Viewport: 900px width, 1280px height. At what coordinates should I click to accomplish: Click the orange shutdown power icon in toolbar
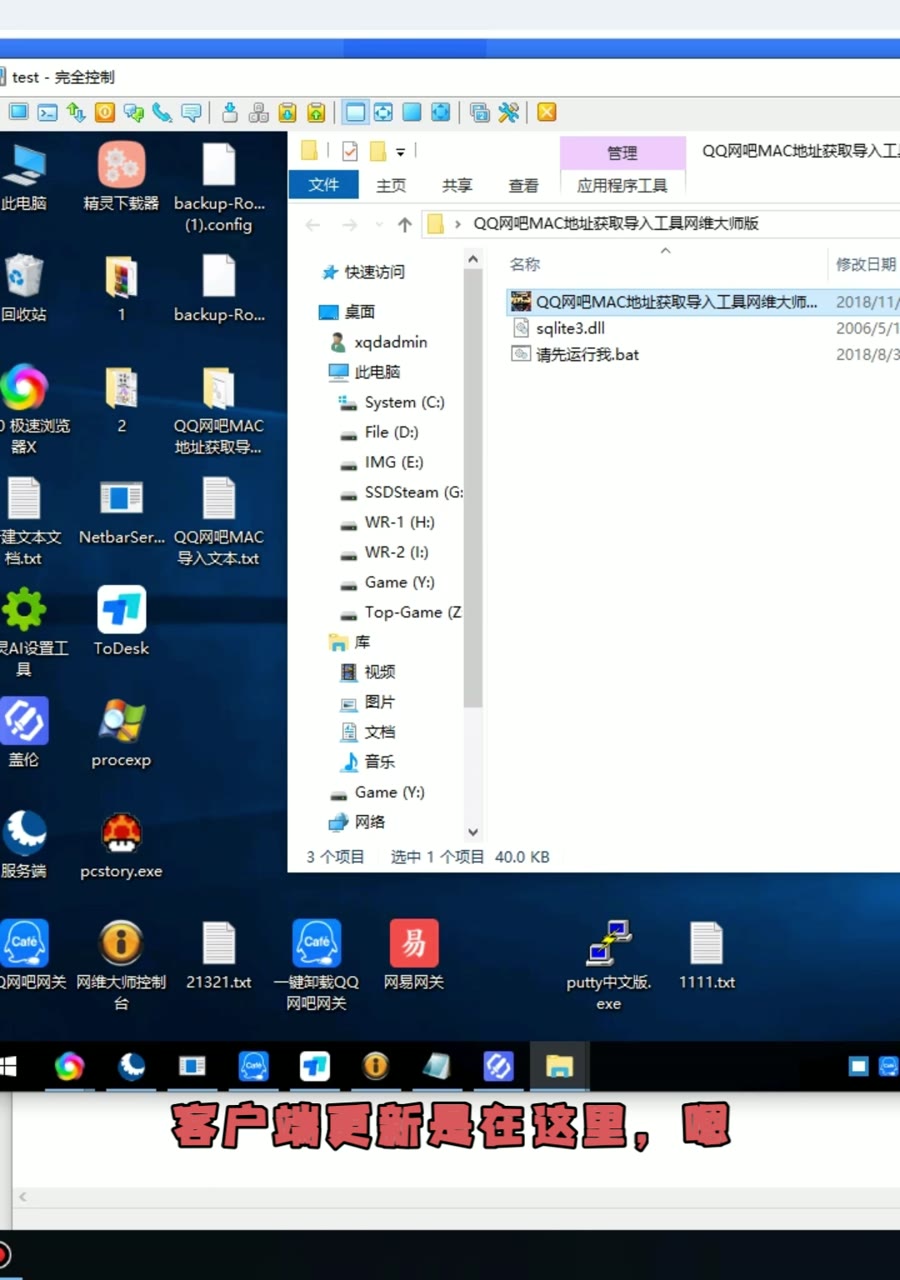[x=105, y=113]
